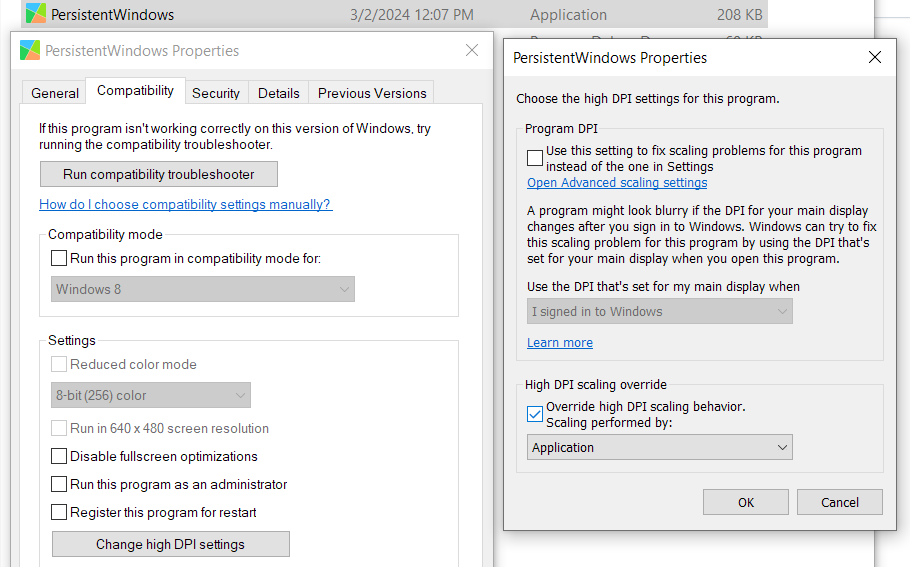
Task: Select the Compatibility tab
Action: tap(135, 91)
